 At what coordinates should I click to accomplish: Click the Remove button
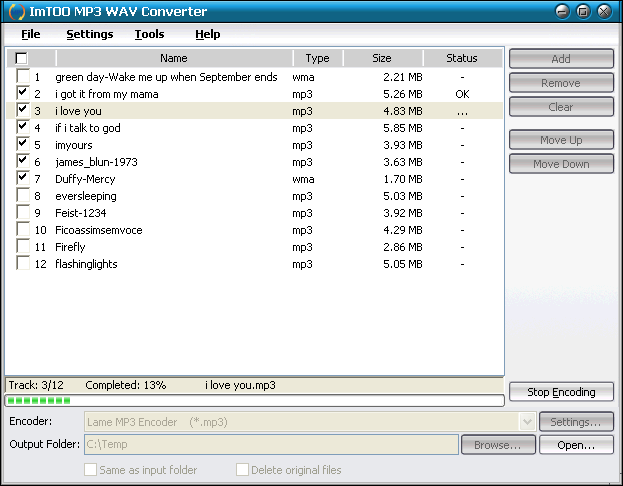[561, 83]
